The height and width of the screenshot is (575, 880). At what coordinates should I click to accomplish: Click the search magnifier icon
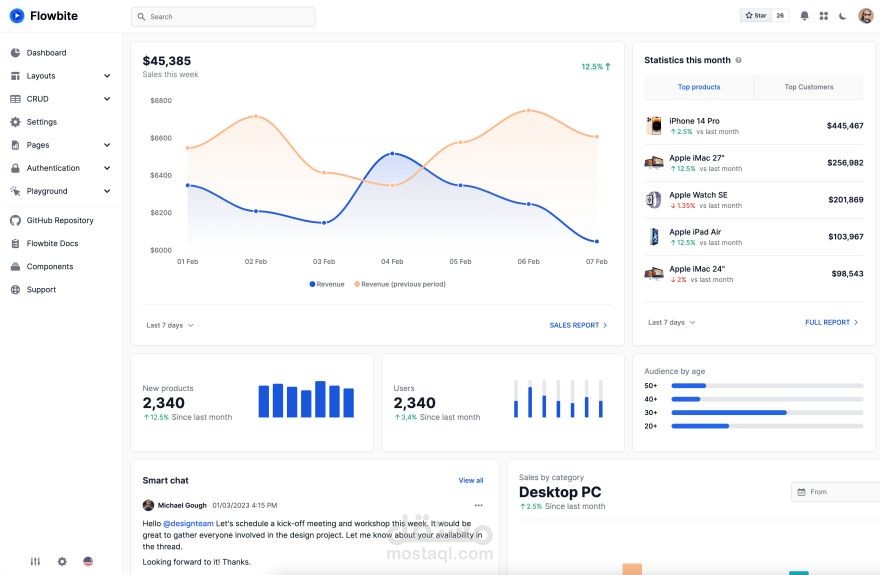tap(141, 17)
